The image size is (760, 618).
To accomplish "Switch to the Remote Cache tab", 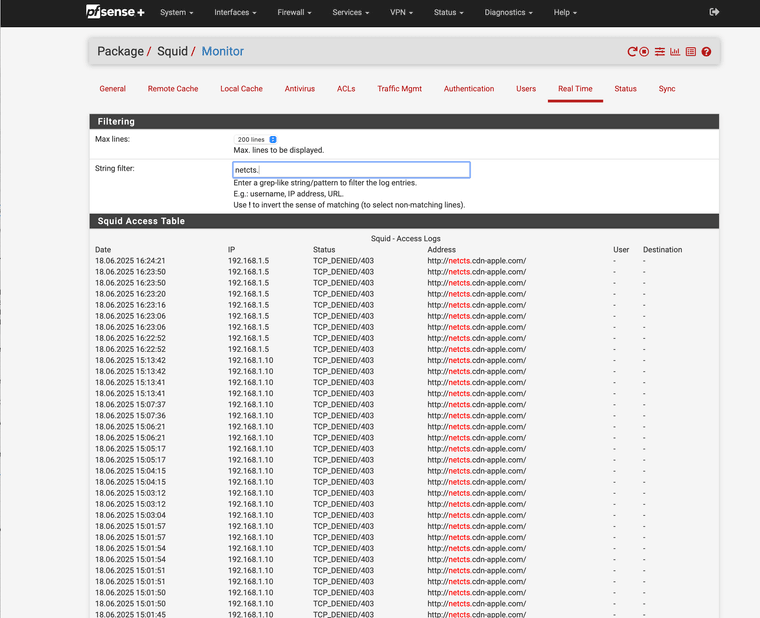I will click(173, 89).
